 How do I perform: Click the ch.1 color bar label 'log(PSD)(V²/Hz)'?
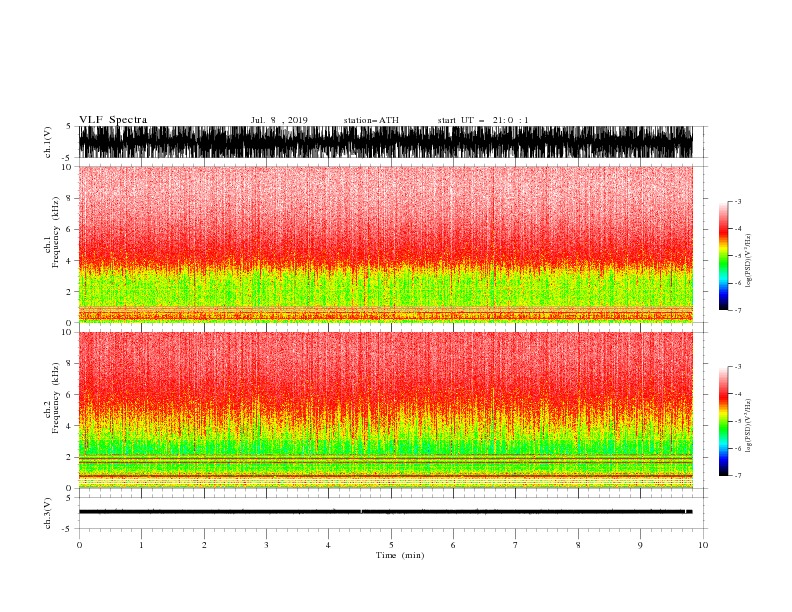pos(748,261)
